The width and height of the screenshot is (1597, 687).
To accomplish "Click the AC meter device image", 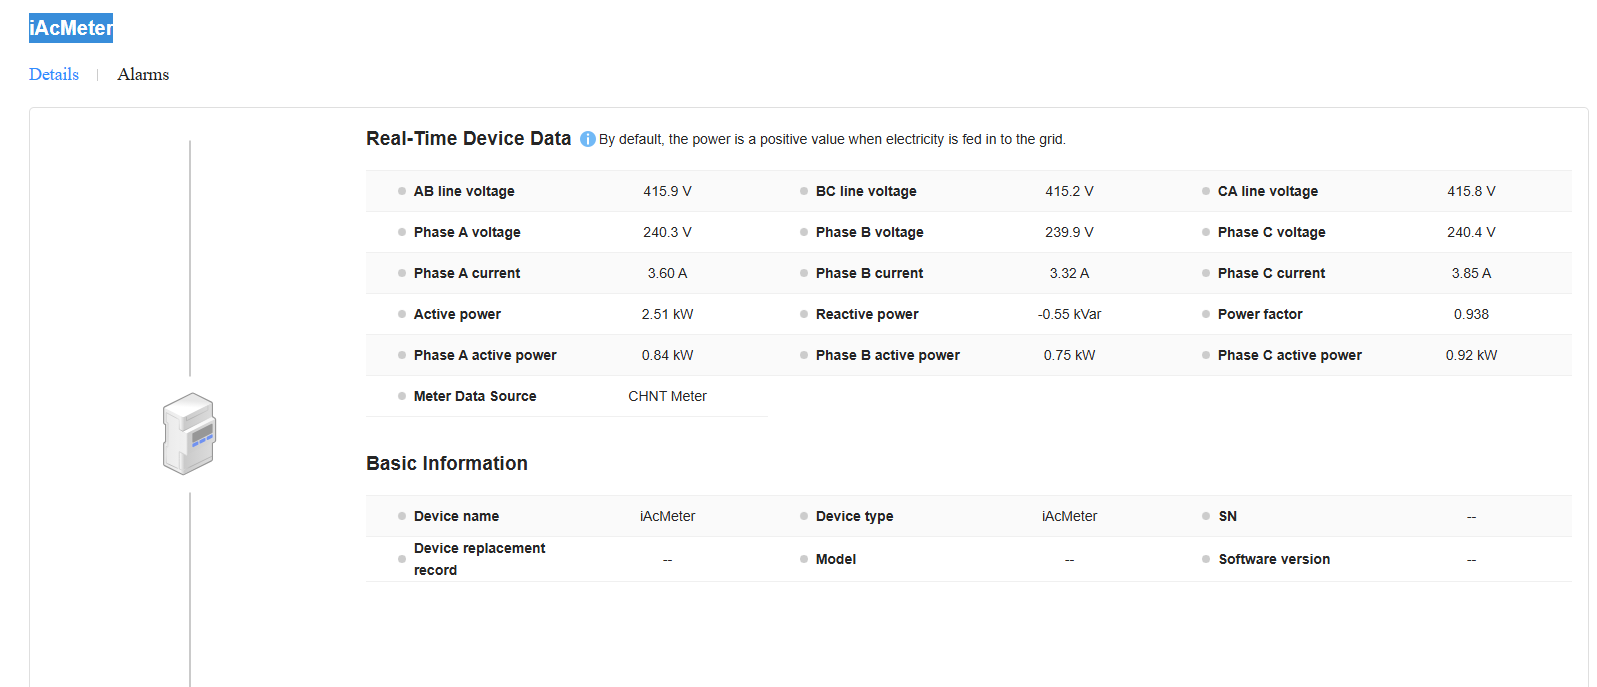I will 189,433.
